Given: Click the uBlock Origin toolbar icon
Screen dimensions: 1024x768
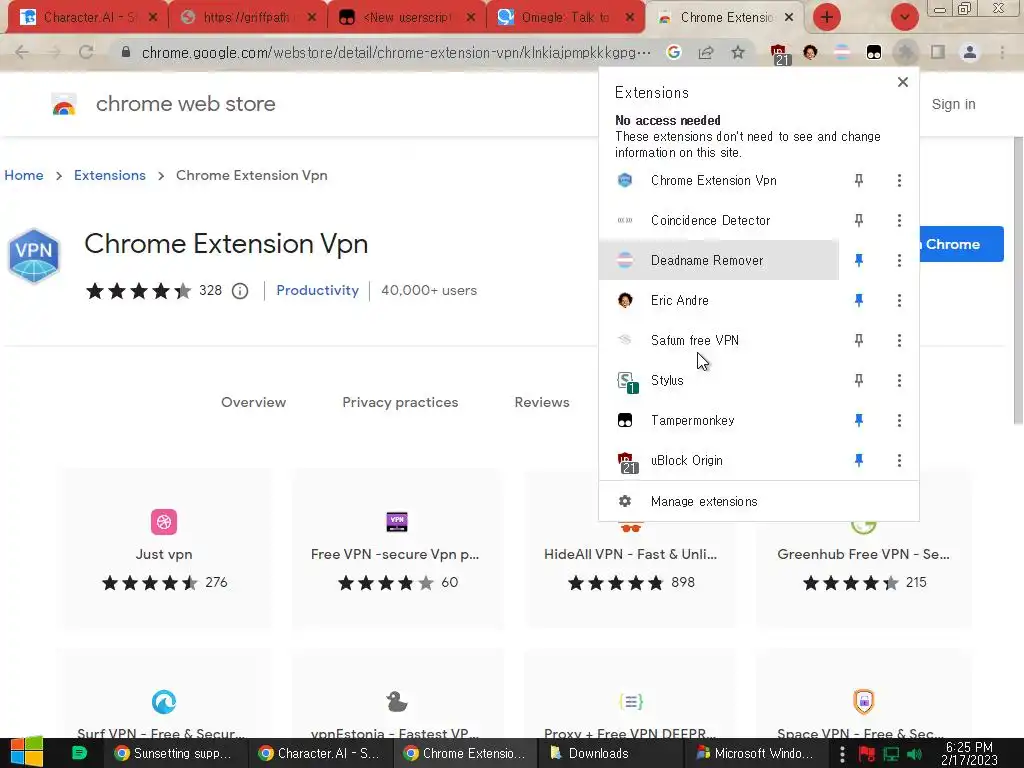Looking at the screenshot, I should click(780, 54).
